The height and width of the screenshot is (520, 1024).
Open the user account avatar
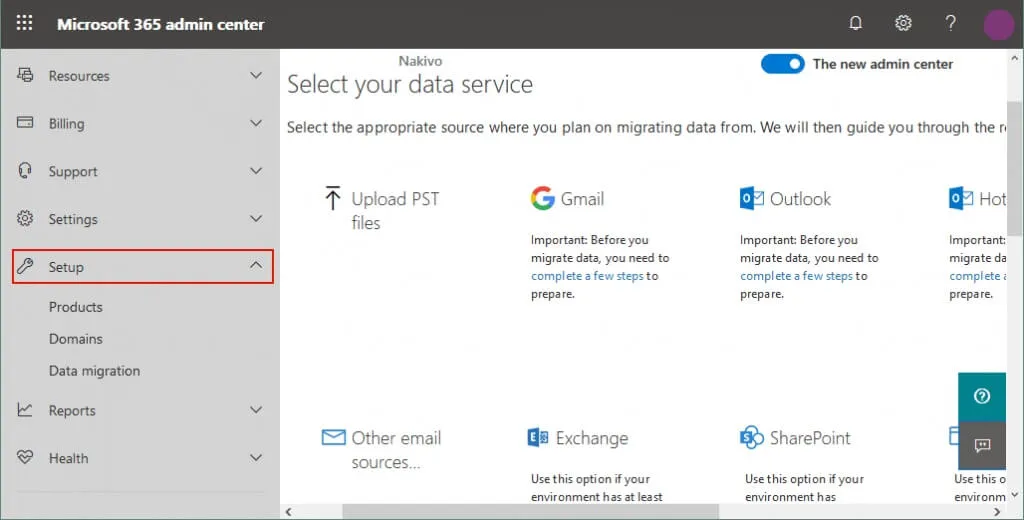click(x=998, y=24)
